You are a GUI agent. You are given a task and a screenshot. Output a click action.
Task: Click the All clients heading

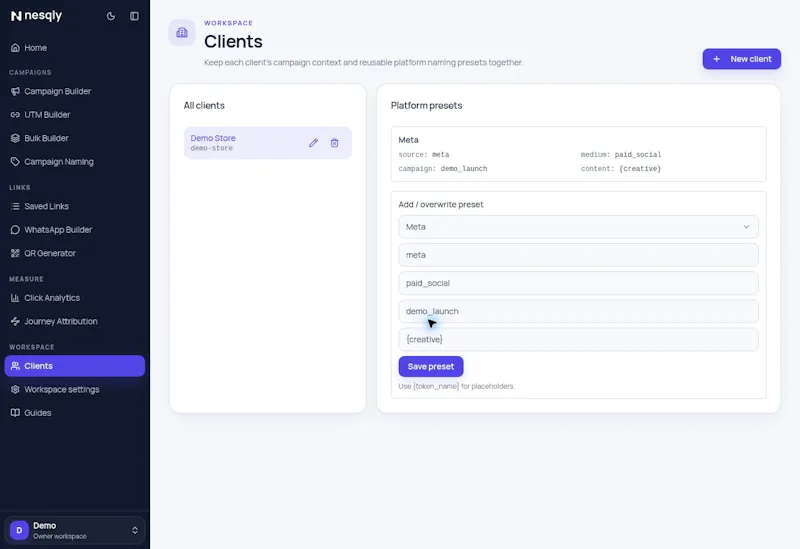coord(204,106)
